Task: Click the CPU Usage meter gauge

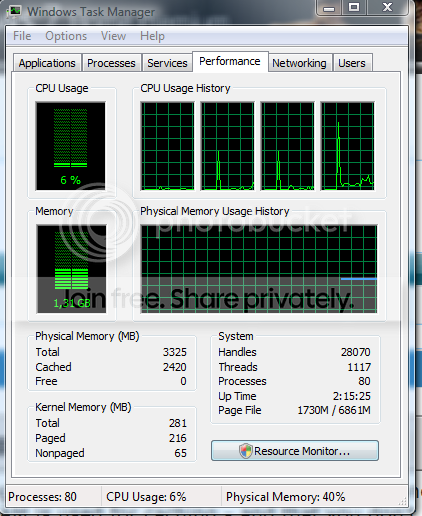Action: click(71, 146)
